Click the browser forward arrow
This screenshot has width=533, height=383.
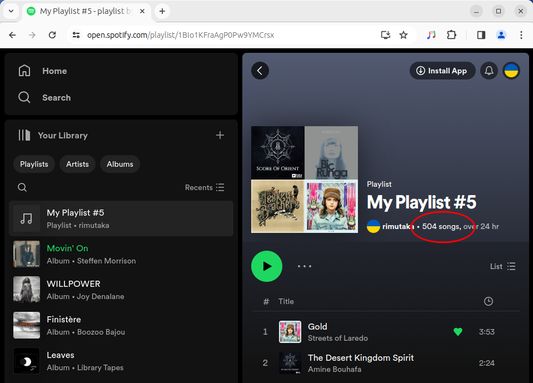32,35
